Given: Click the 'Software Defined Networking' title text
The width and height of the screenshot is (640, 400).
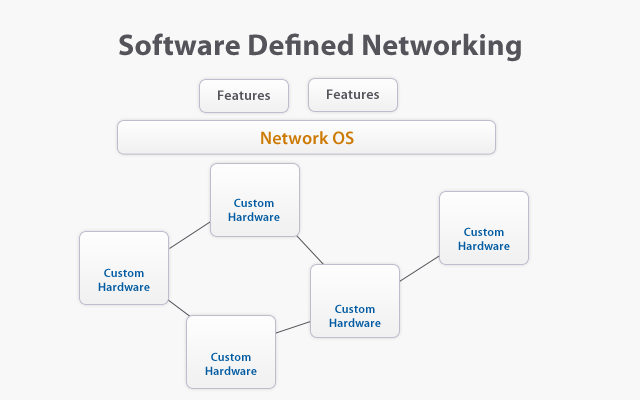Looking at the screenshot, I should 320,45.
